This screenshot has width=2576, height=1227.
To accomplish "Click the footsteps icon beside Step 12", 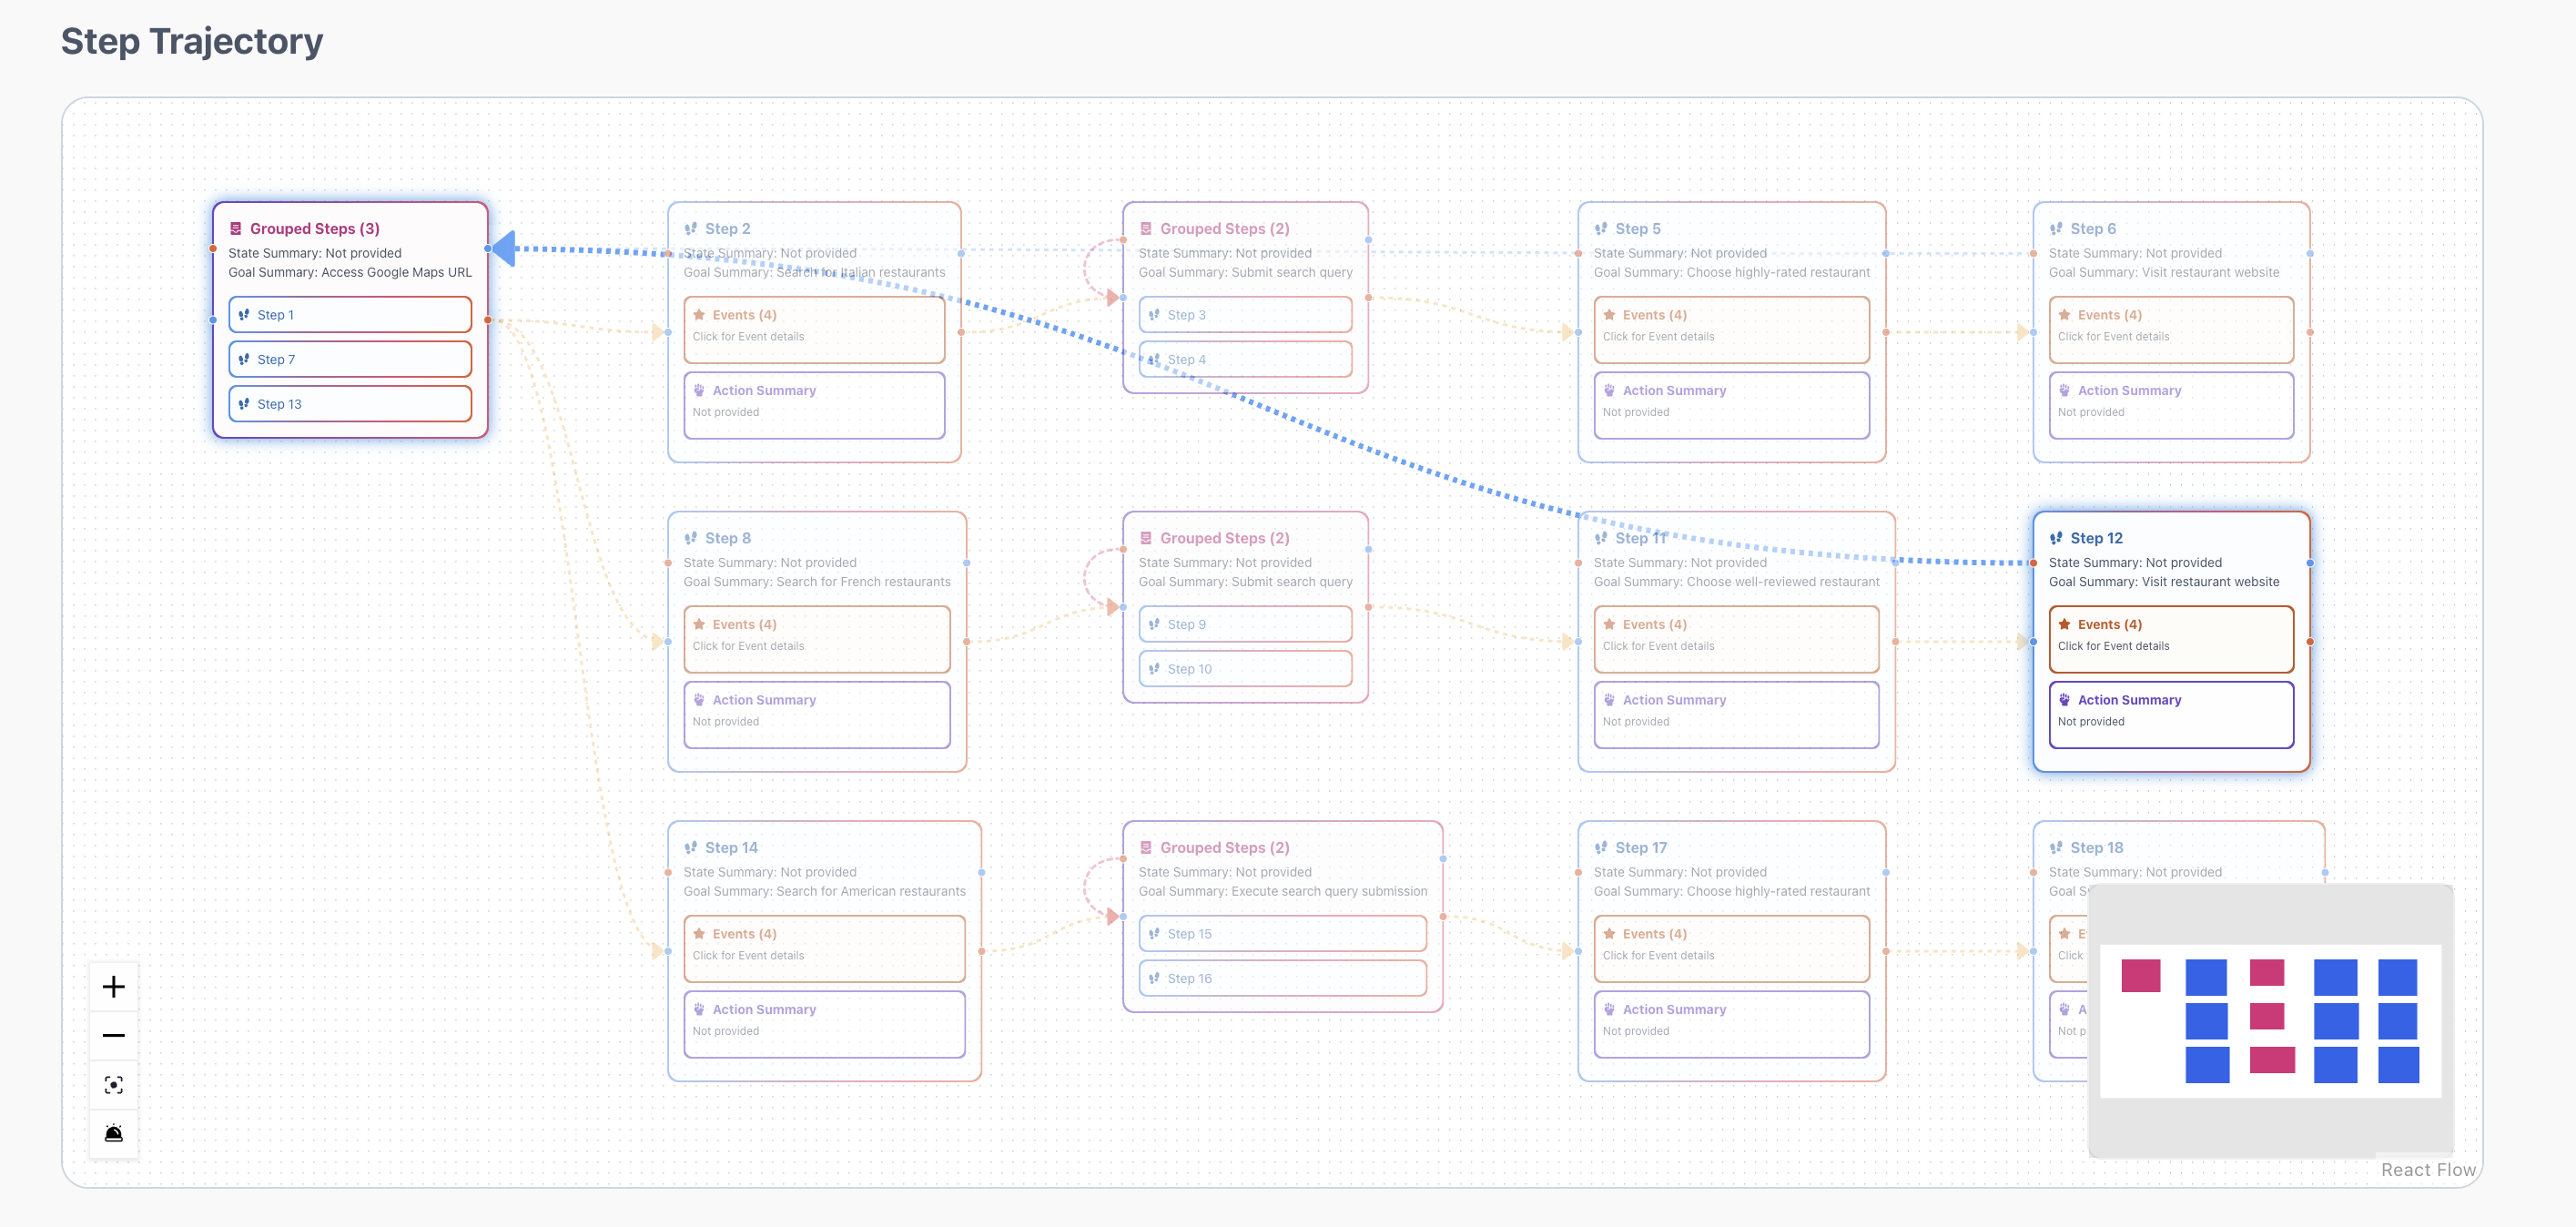I will (x=2056, y=538).
